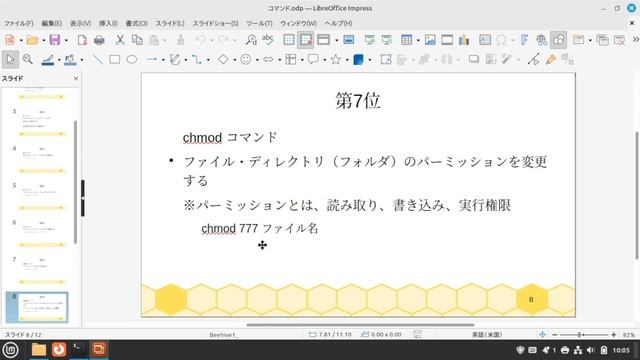Image resolution: width=640 pixels, height=360 pixels.
Task: Select the Connectors tool
Action: pyautogui.click(x=197, y=60)
